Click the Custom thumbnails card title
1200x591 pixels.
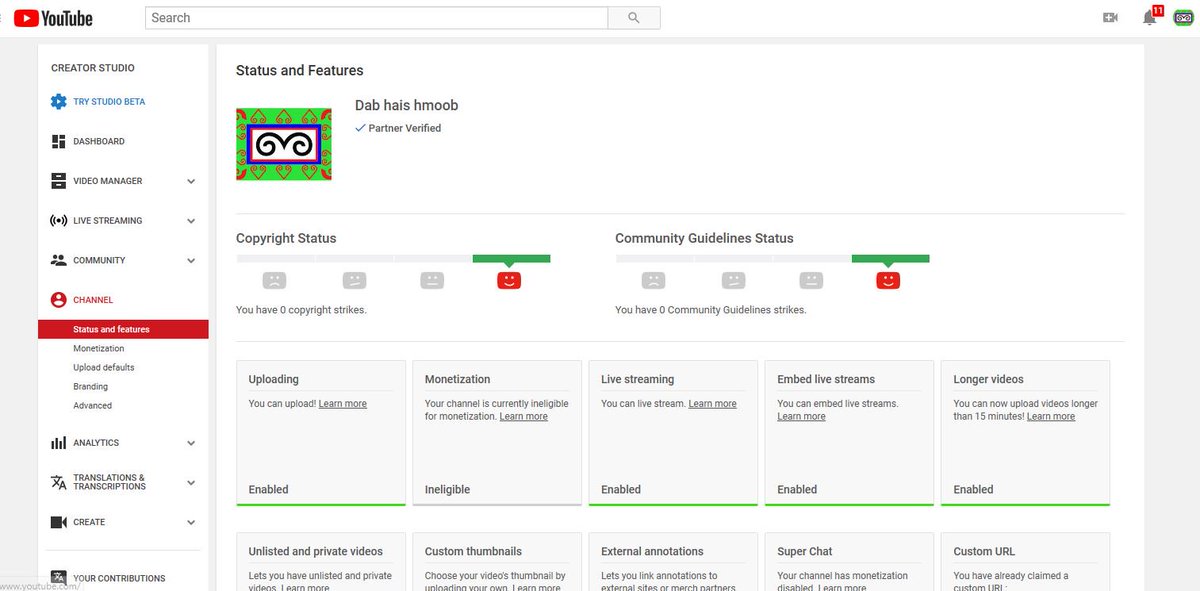coord(473,551)
